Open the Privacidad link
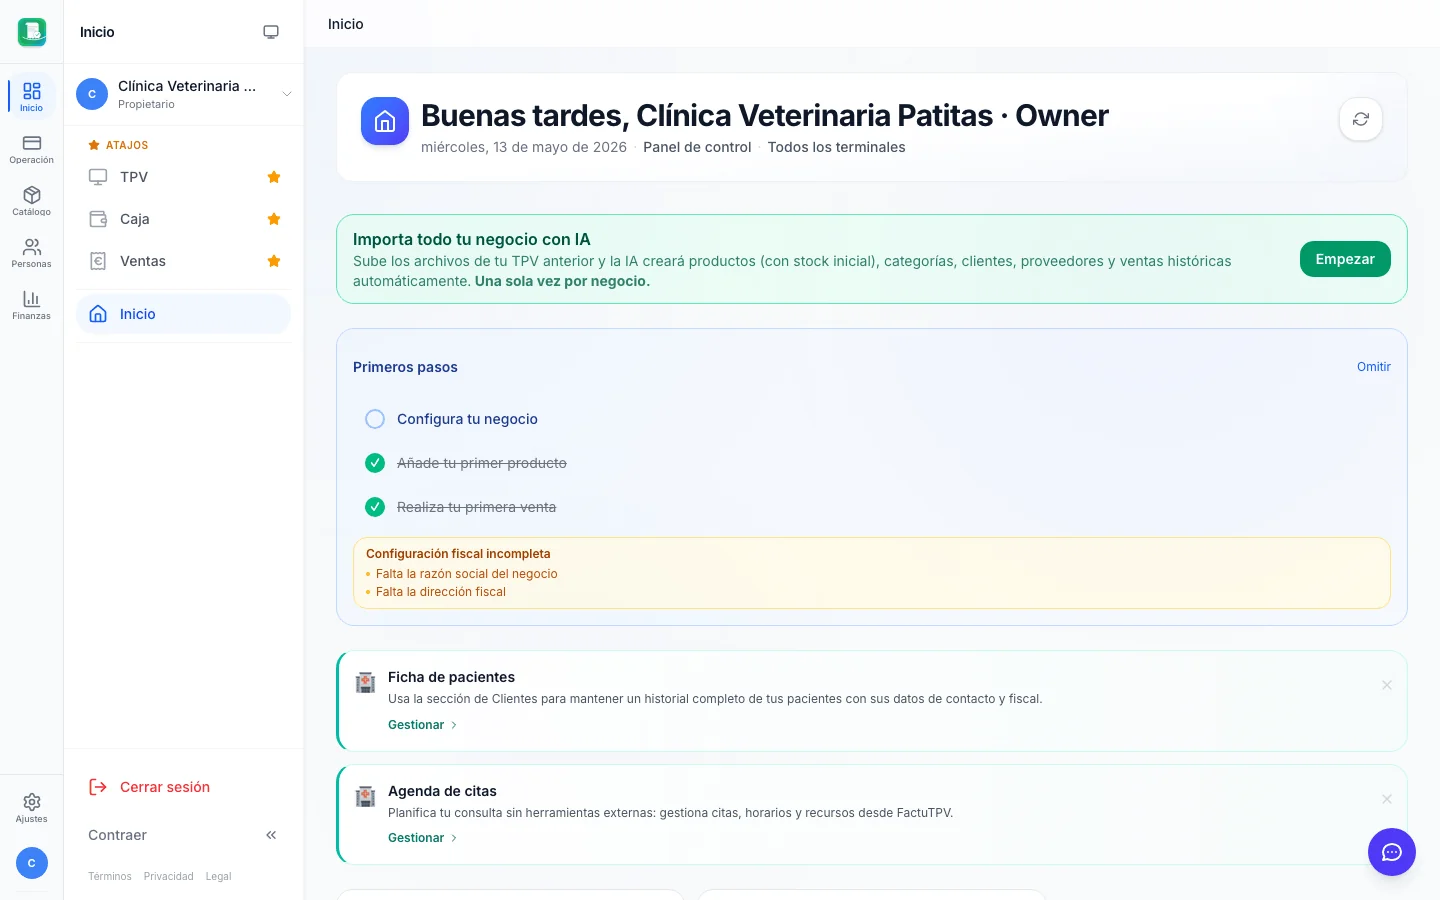Screen dimensions: 1440x900 pos(169,876)
